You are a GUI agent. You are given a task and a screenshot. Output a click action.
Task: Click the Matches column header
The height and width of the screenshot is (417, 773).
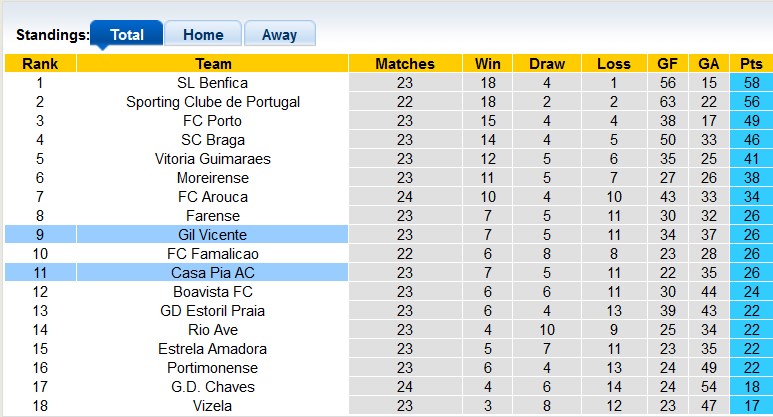point(404,64)
